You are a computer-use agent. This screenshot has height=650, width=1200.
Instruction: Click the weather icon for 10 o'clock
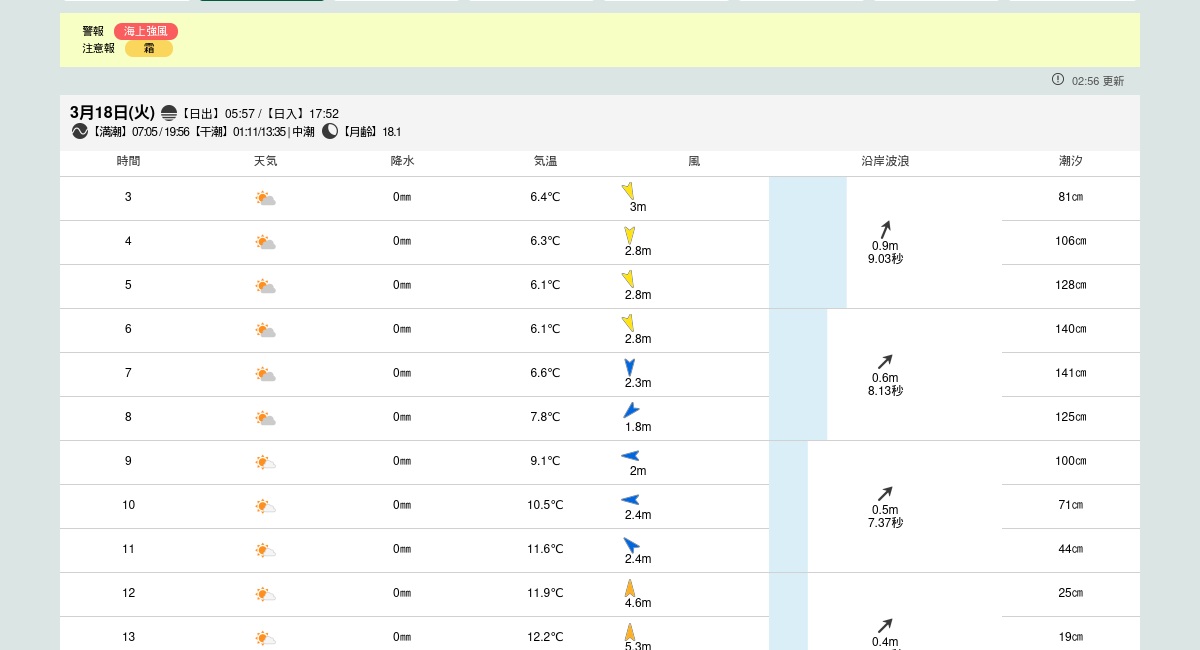click(265, 506)
